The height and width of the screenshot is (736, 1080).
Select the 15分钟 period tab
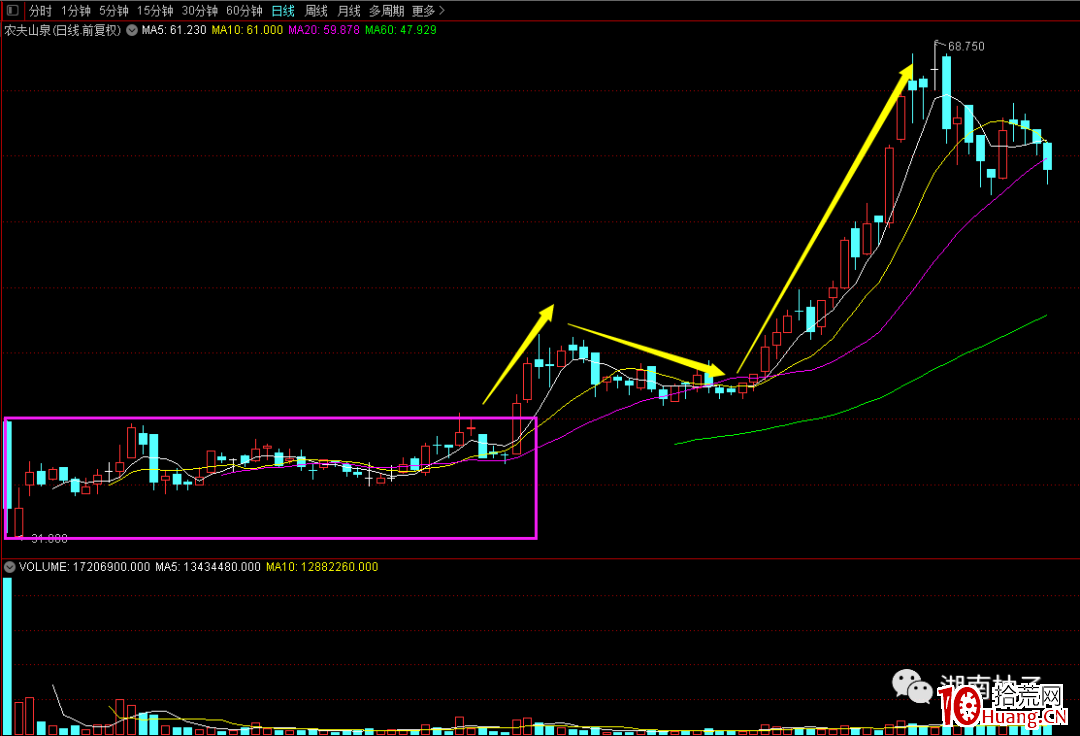click(155, 11)
